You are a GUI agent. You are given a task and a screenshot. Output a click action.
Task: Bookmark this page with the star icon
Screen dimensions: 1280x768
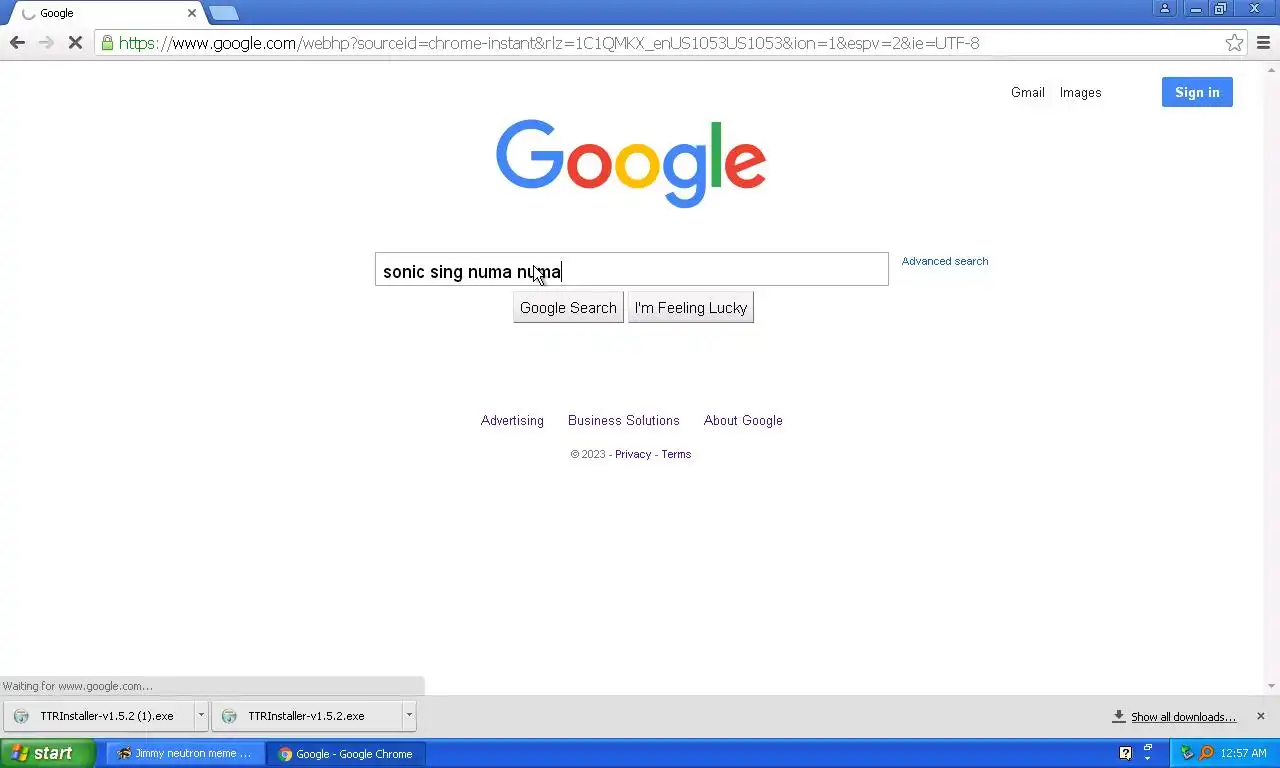(1235, 42)
